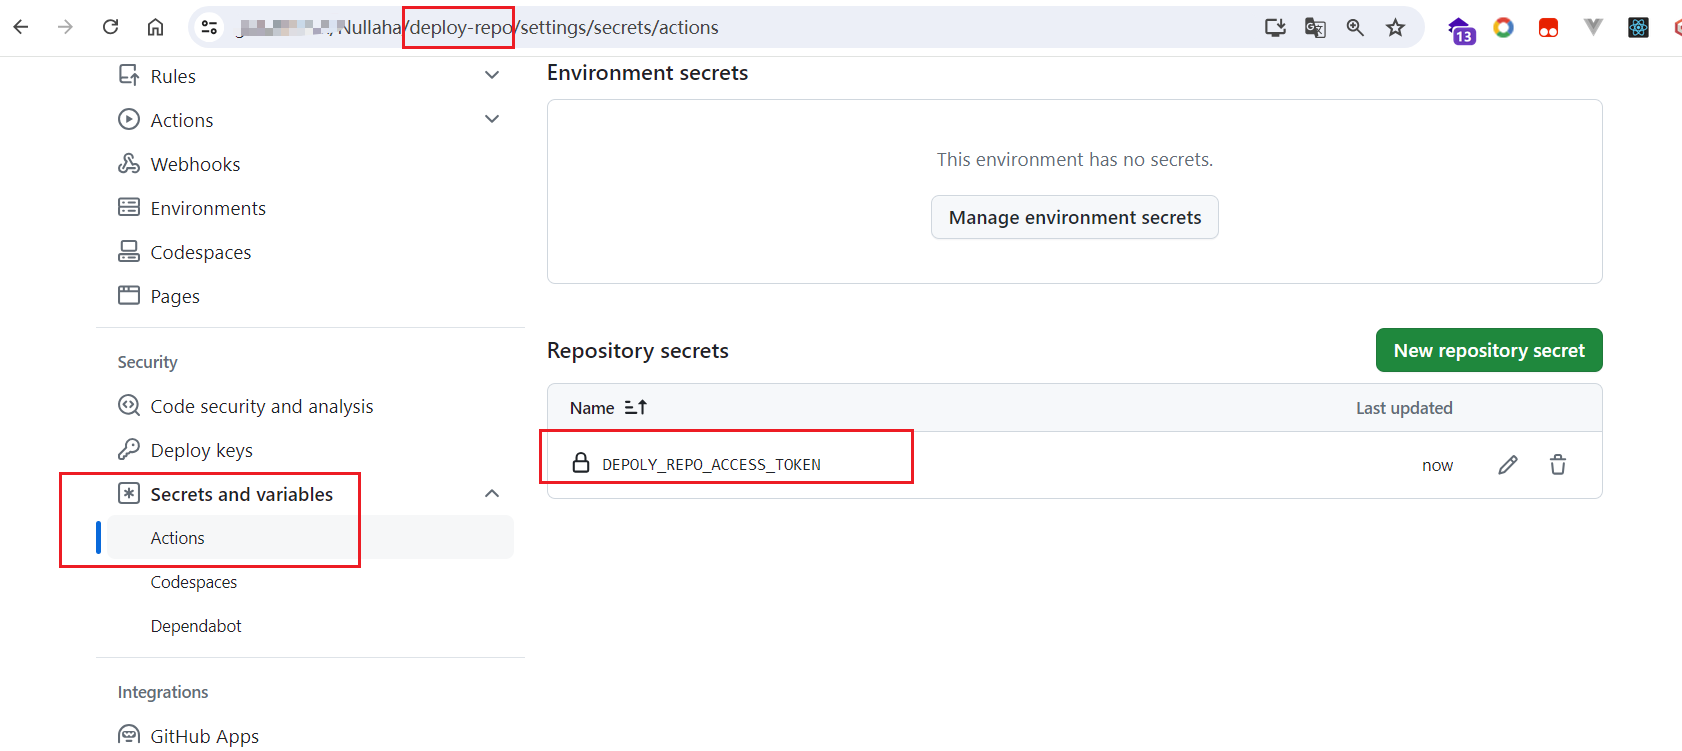The width and height of the screenshot is (1682, 751).
Task: Bookmark this page with the star icon
Action: pyautogui.click(x=1395, y=28)
